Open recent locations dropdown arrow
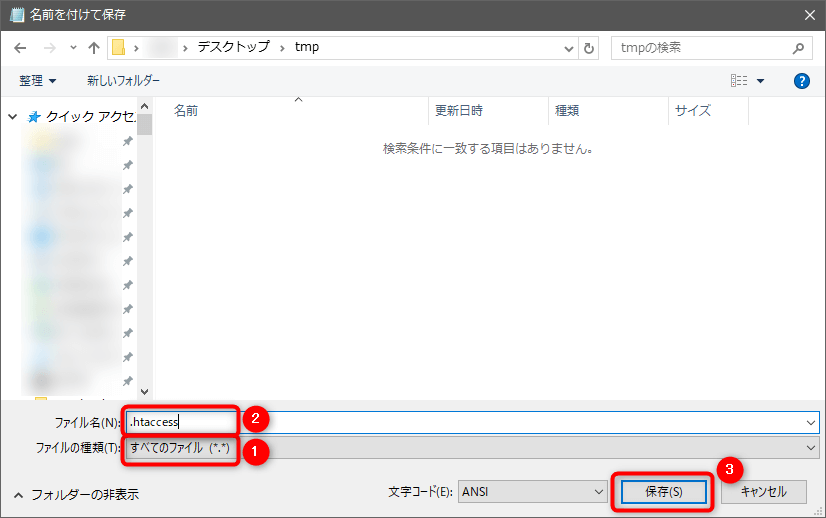 [73, 48]
